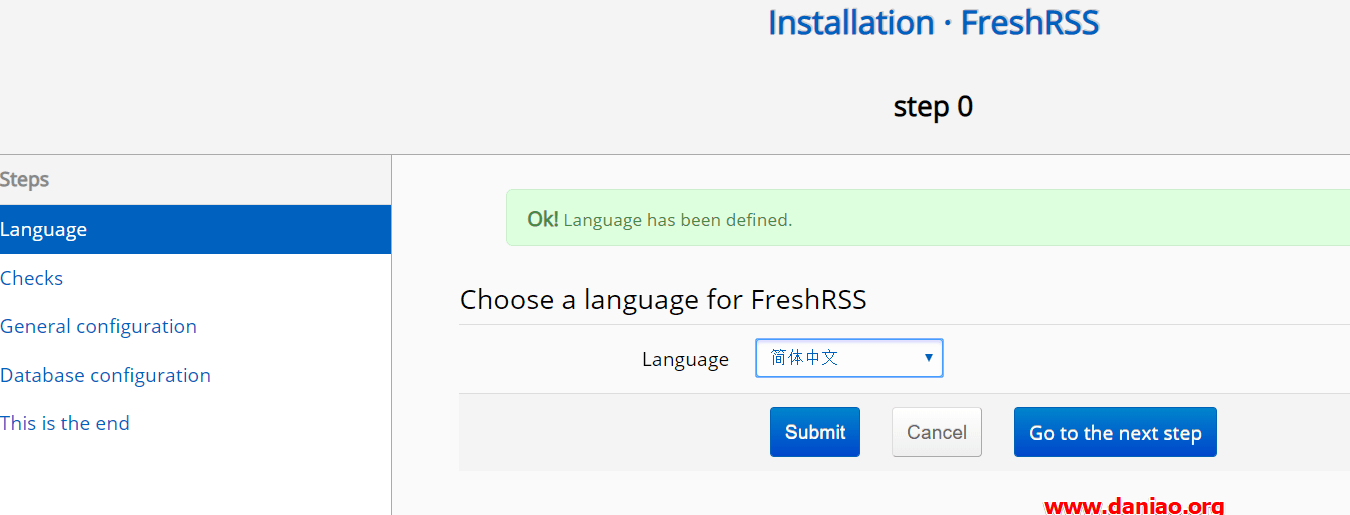The width and height of the screenshot is (1350, 515).
Task: Click the step 0 heading
Action: pos(933,106)
